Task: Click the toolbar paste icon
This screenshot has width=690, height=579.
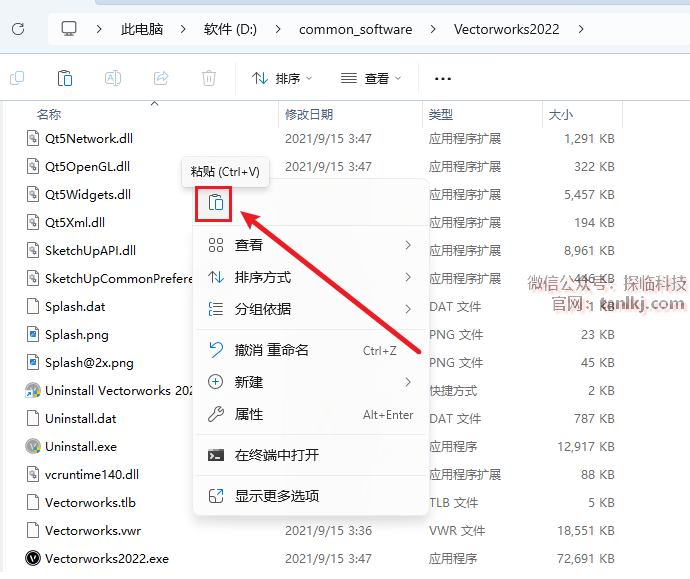Action: click(x=65, y=78)
